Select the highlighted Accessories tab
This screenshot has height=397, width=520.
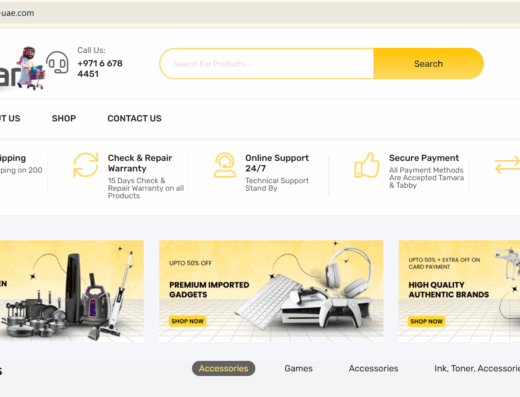223,368
